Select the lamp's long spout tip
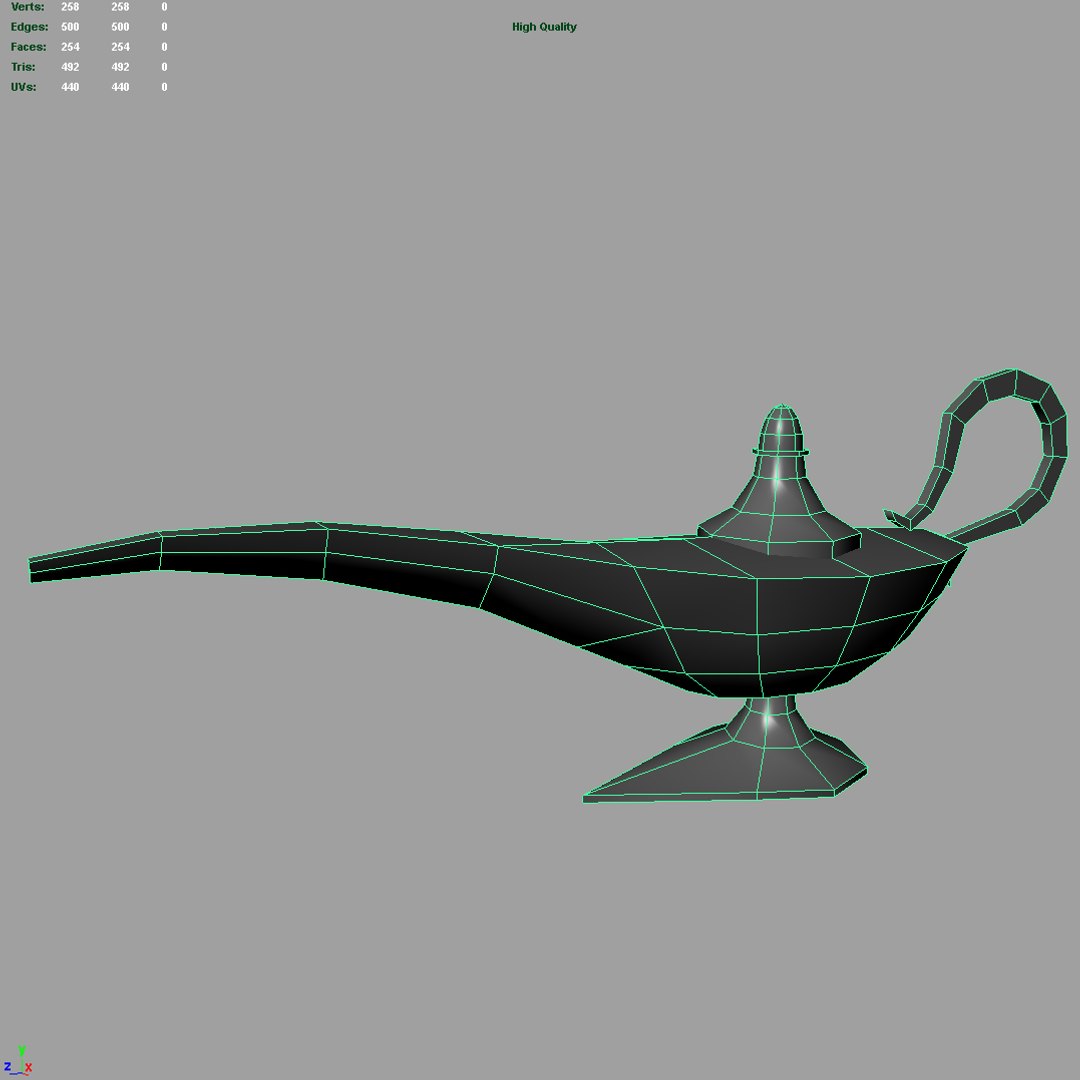 click(x=94, y=558)
